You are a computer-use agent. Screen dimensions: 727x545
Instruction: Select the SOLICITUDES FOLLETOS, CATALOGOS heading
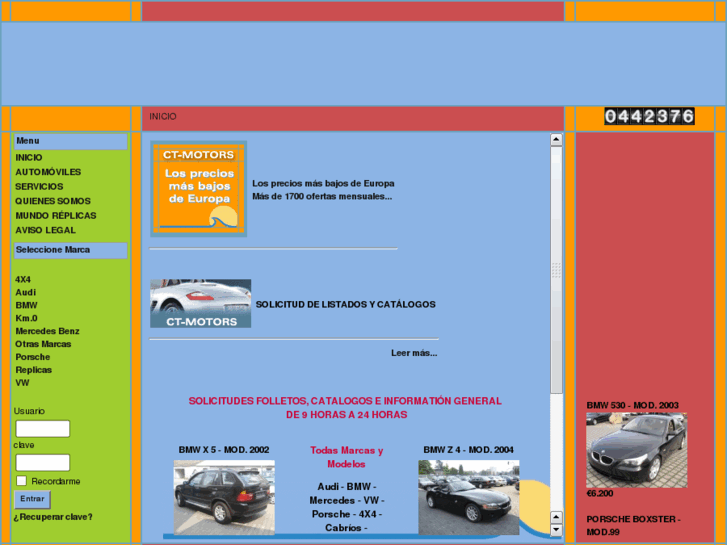coord(345,401)
